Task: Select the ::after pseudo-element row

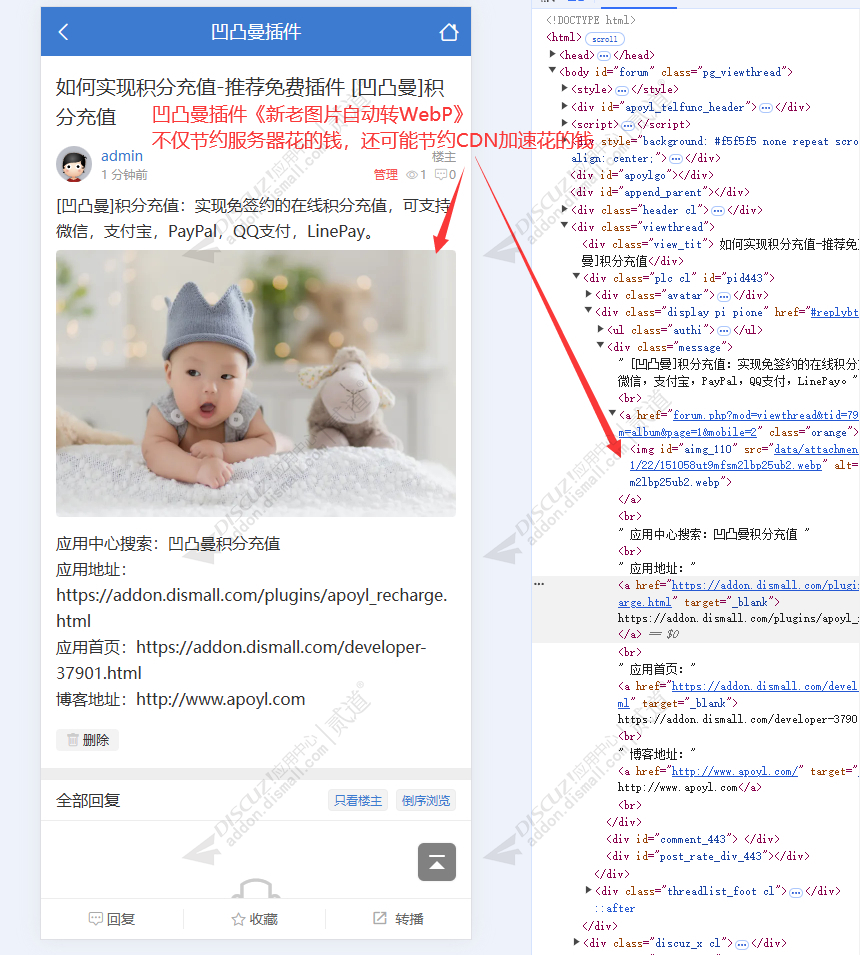Action: 615,908
